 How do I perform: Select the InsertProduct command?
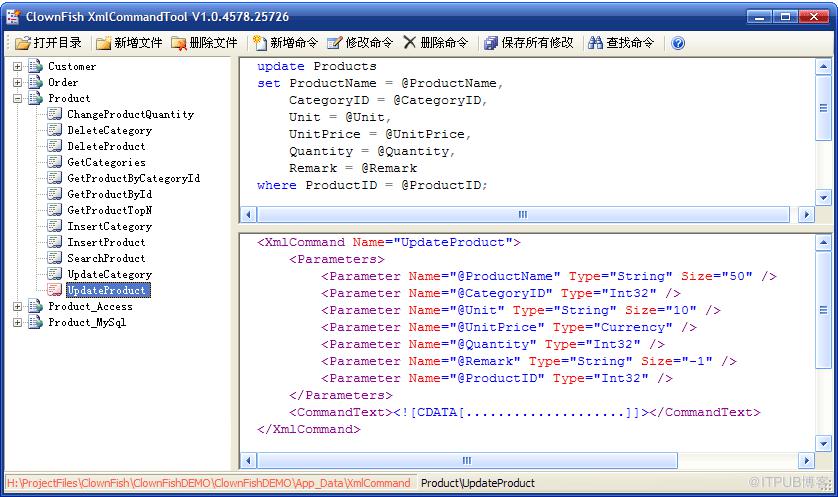click(106, 243)
